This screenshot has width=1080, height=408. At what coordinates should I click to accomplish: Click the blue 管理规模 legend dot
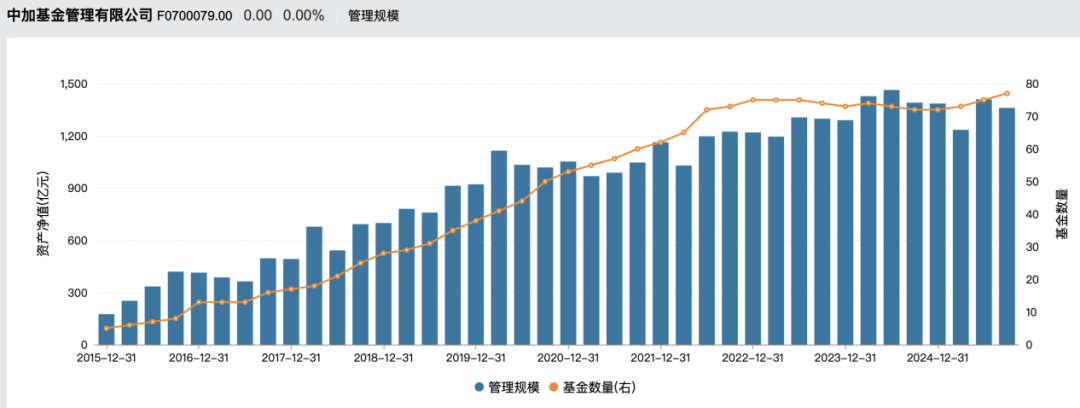click(479, 388)
